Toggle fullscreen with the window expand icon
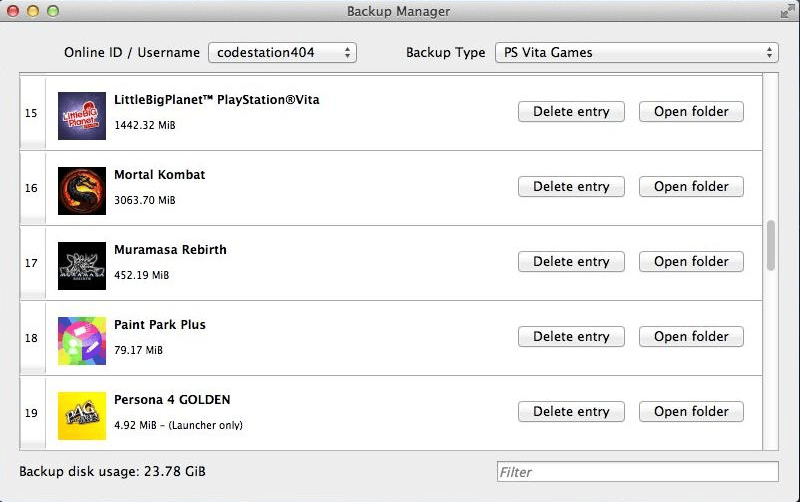This screenshot has height=502, width=800. tap(787, 11)
